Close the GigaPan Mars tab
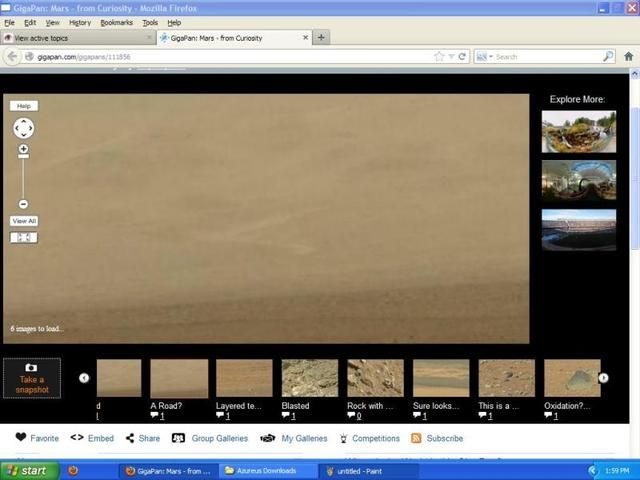The image size is (640, 480). click(x=305, y=38)
